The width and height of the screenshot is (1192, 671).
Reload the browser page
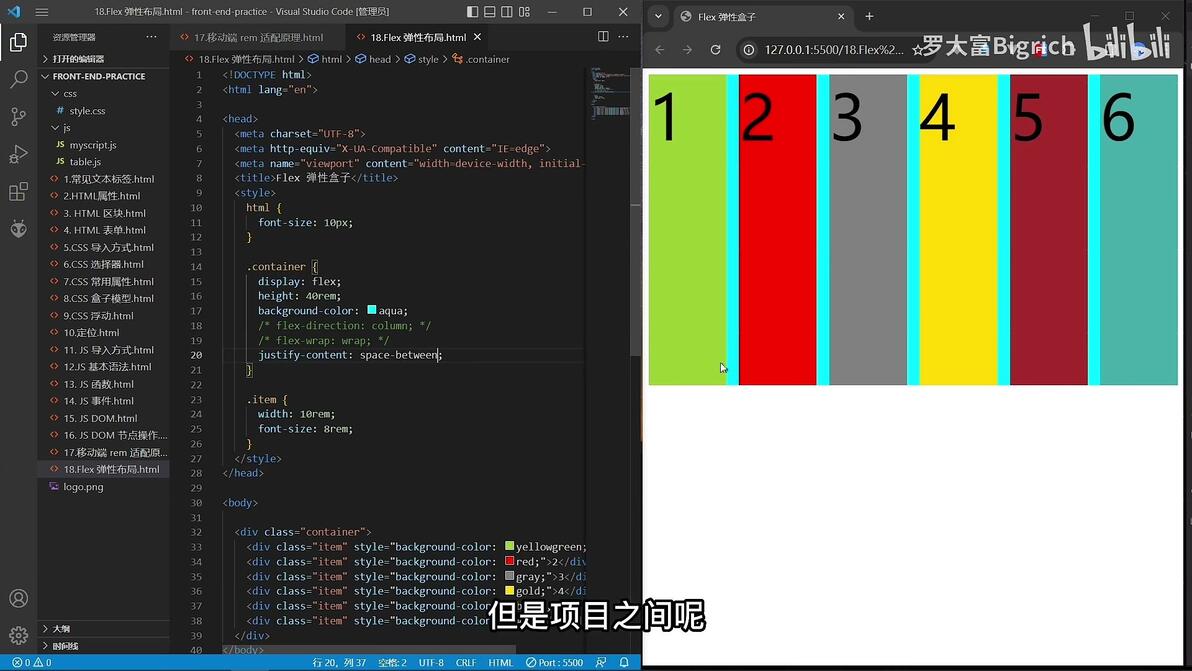coord(715,49)
